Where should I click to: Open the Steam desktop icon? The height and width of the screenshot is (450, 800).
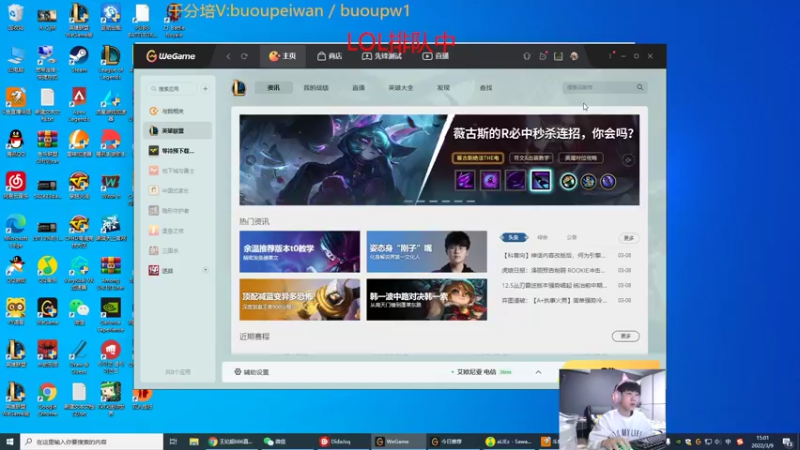pyautogui.click(x=79, y=59)
